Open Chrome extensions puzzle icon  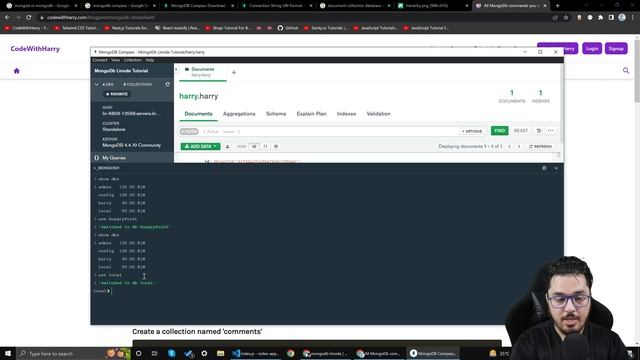pyautogui.click(x=600, y=18)
